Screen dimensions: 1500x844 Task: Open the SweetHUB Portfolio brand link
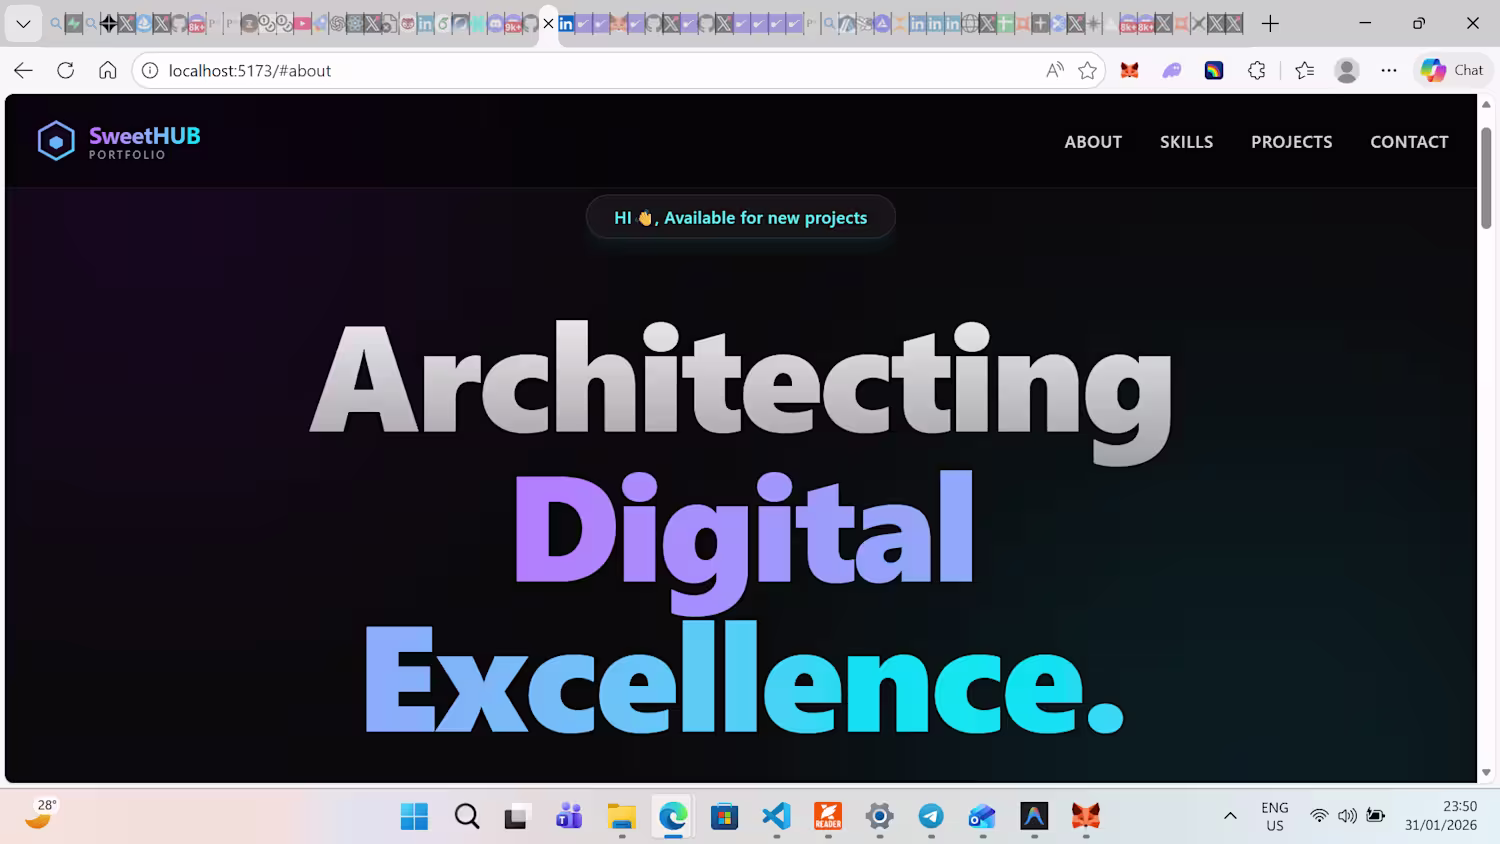pos(119,141)
